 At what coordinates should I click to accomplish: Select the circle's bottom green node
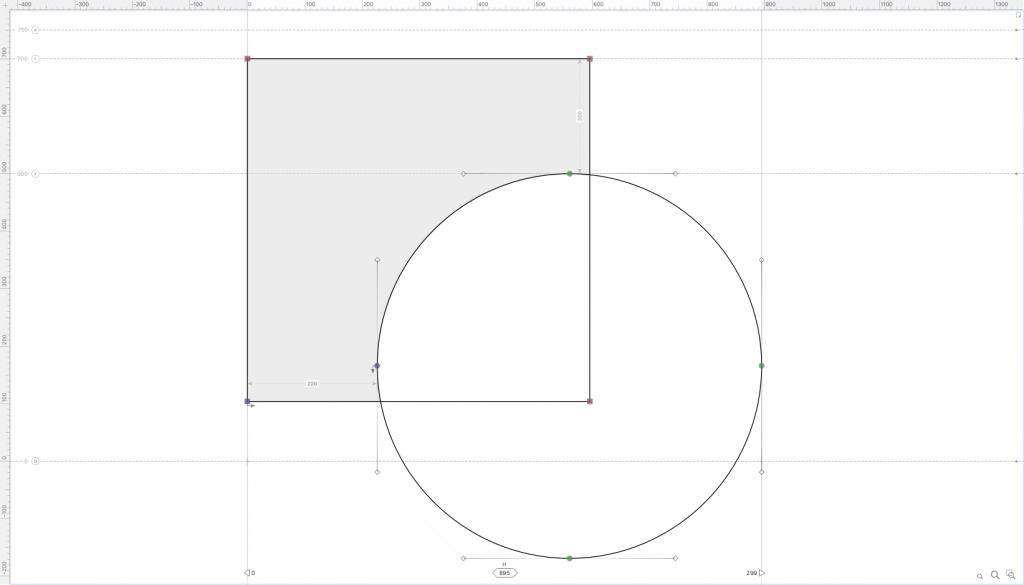point(569,558)
